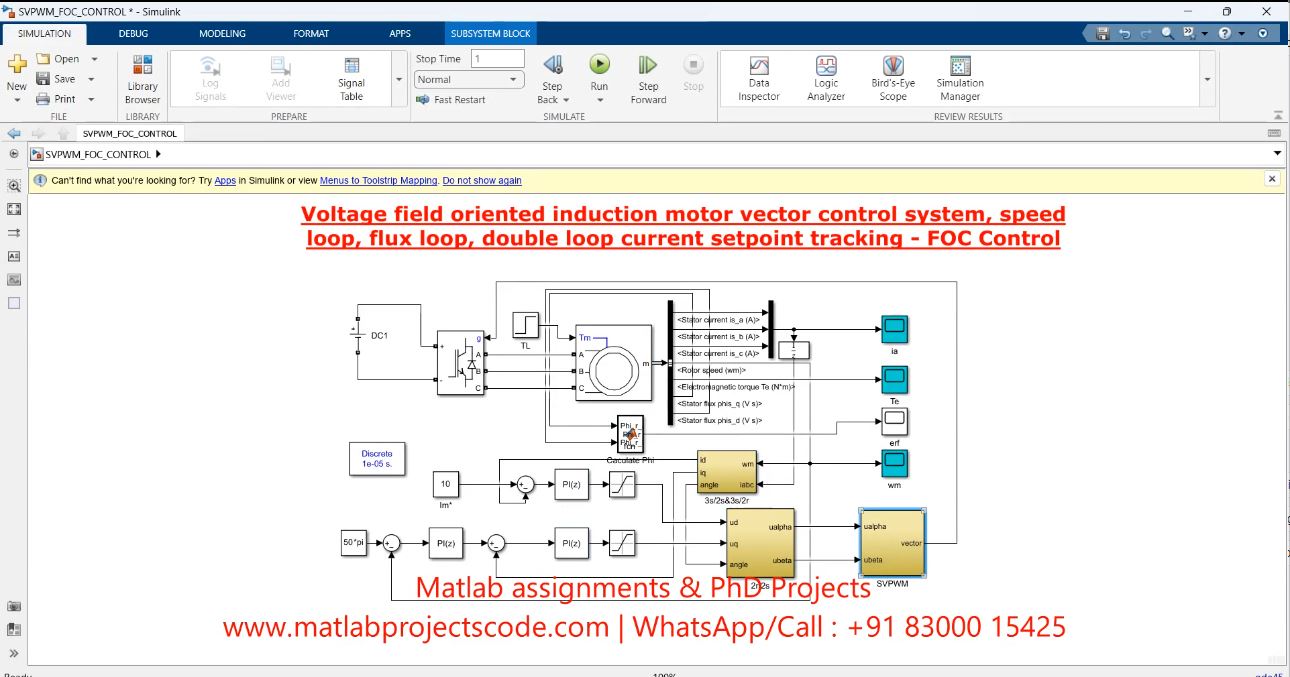
Task: Click the Area box icon in left palette
Action: (14, 303)
